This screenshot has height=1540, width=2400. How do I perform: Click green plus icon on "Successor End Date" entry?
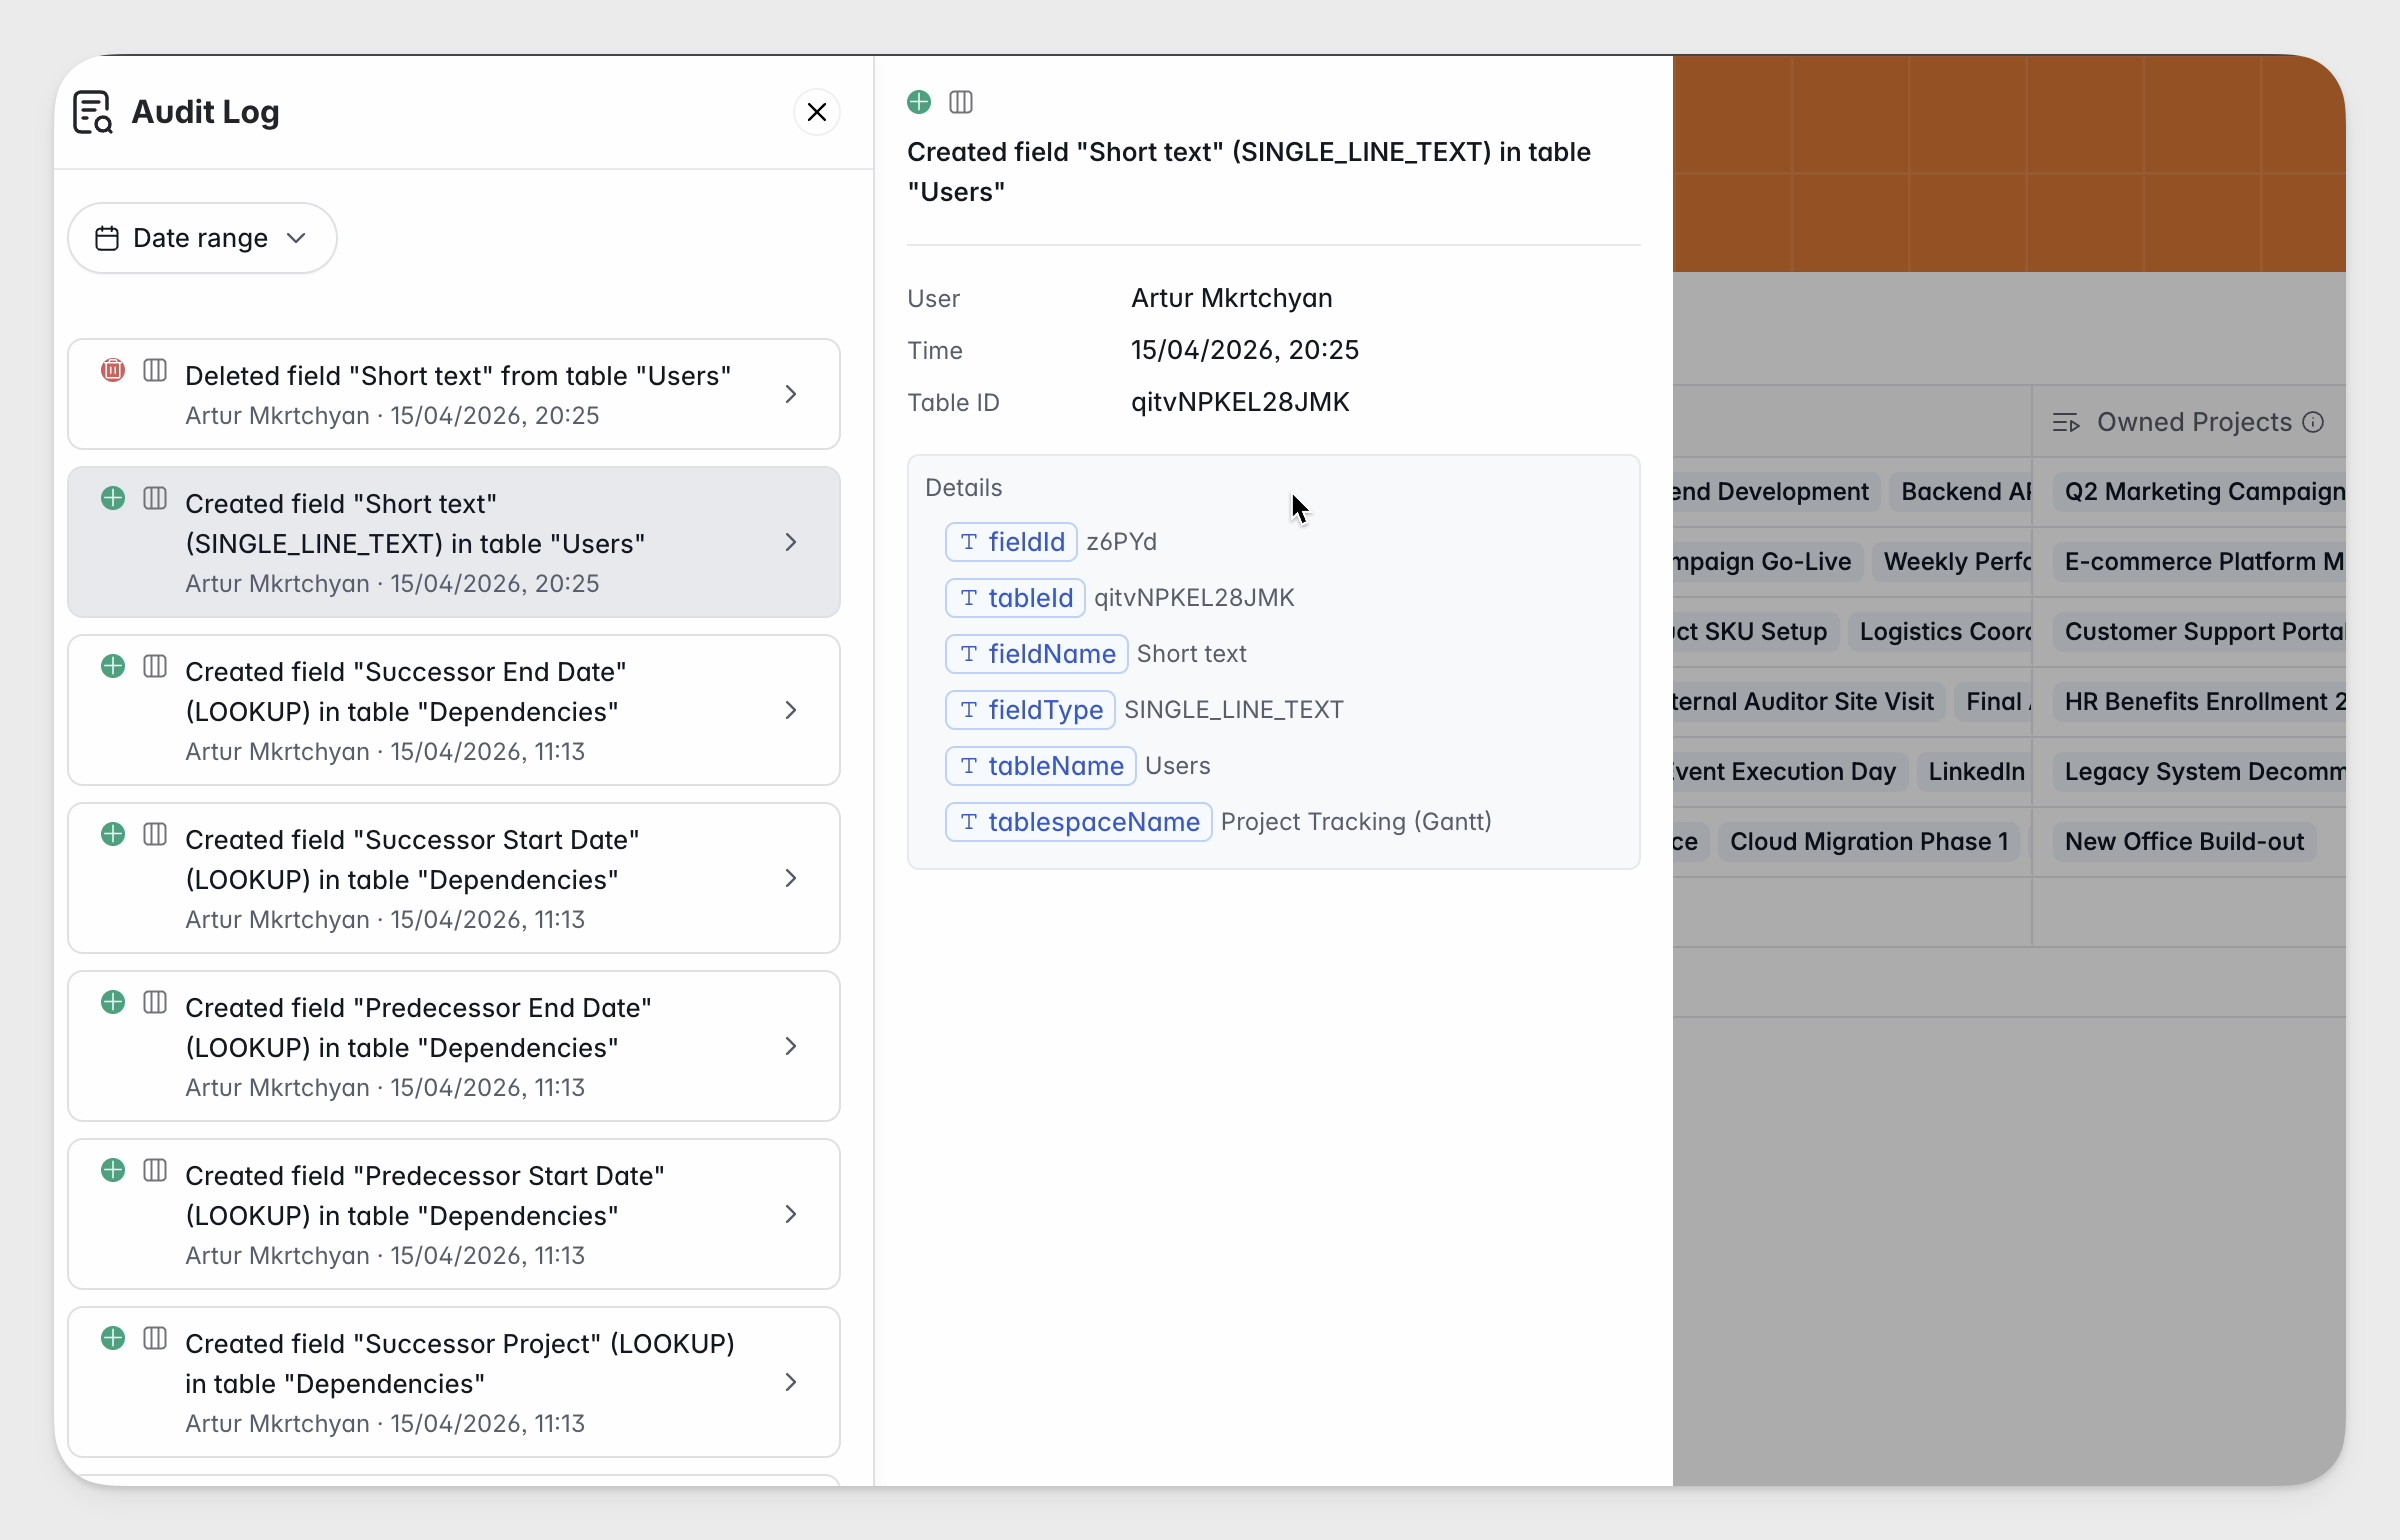pyautogui.click(x=113, y=666)
